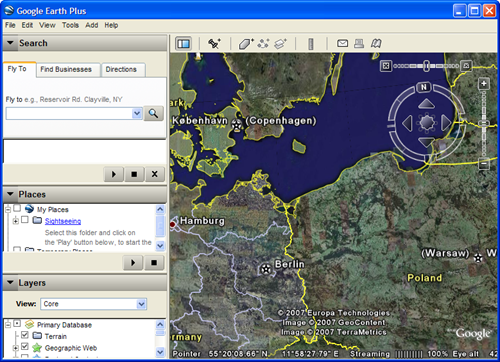Collapse the Search panel
500x362 pixels.
(10, 43)
